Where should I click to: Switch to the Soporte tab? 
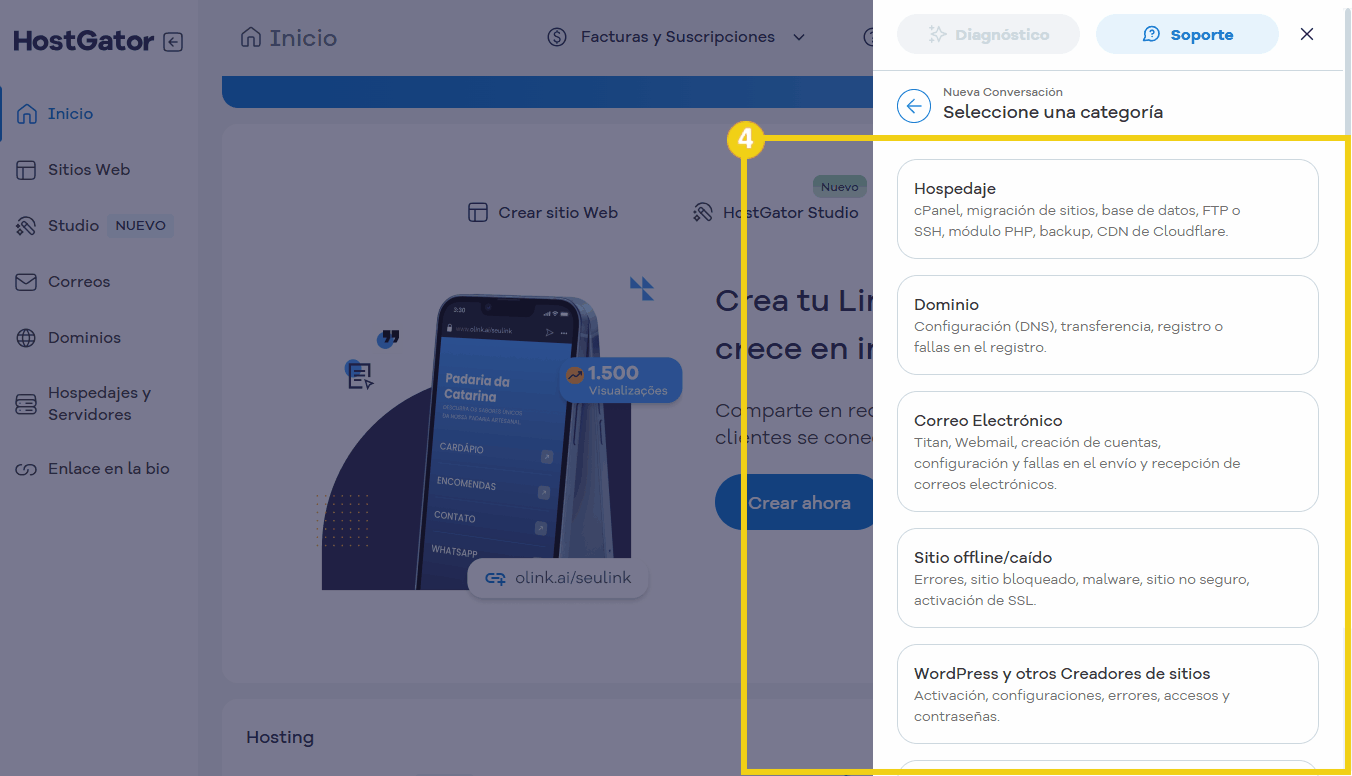[1187, 34]
